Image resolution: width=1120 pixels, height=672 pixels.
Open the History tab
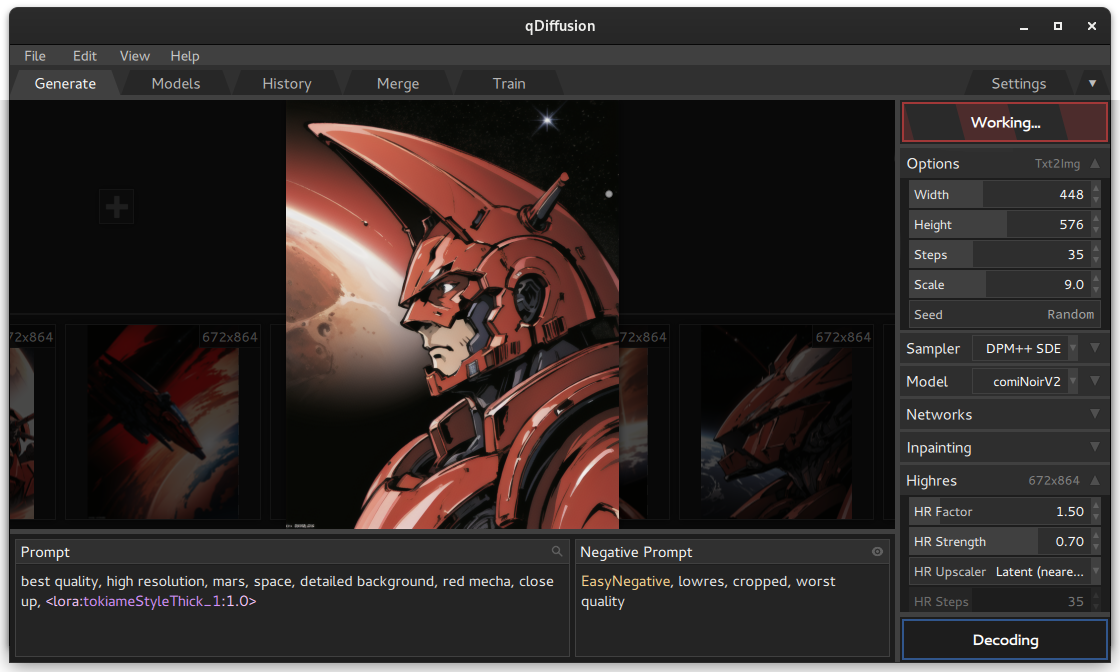coord(286,84)
